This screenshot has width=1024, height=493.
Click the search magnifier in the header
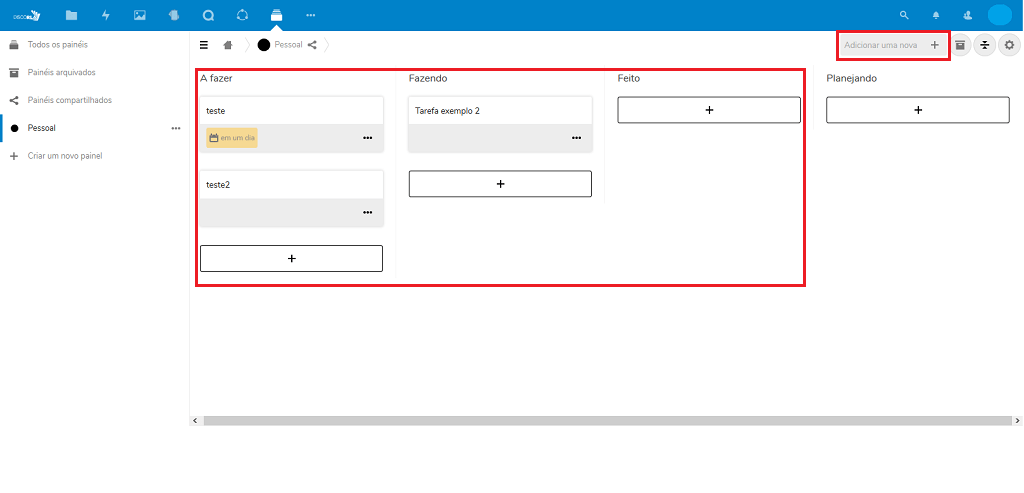(x=904, y=15)
